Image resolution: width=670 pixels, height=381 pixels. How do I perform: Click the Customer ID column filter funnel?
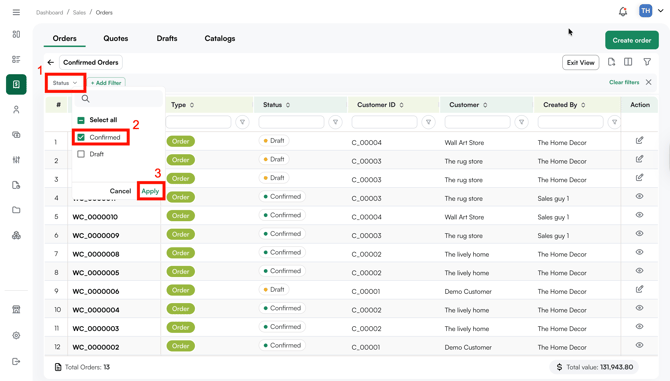[428, 122]
